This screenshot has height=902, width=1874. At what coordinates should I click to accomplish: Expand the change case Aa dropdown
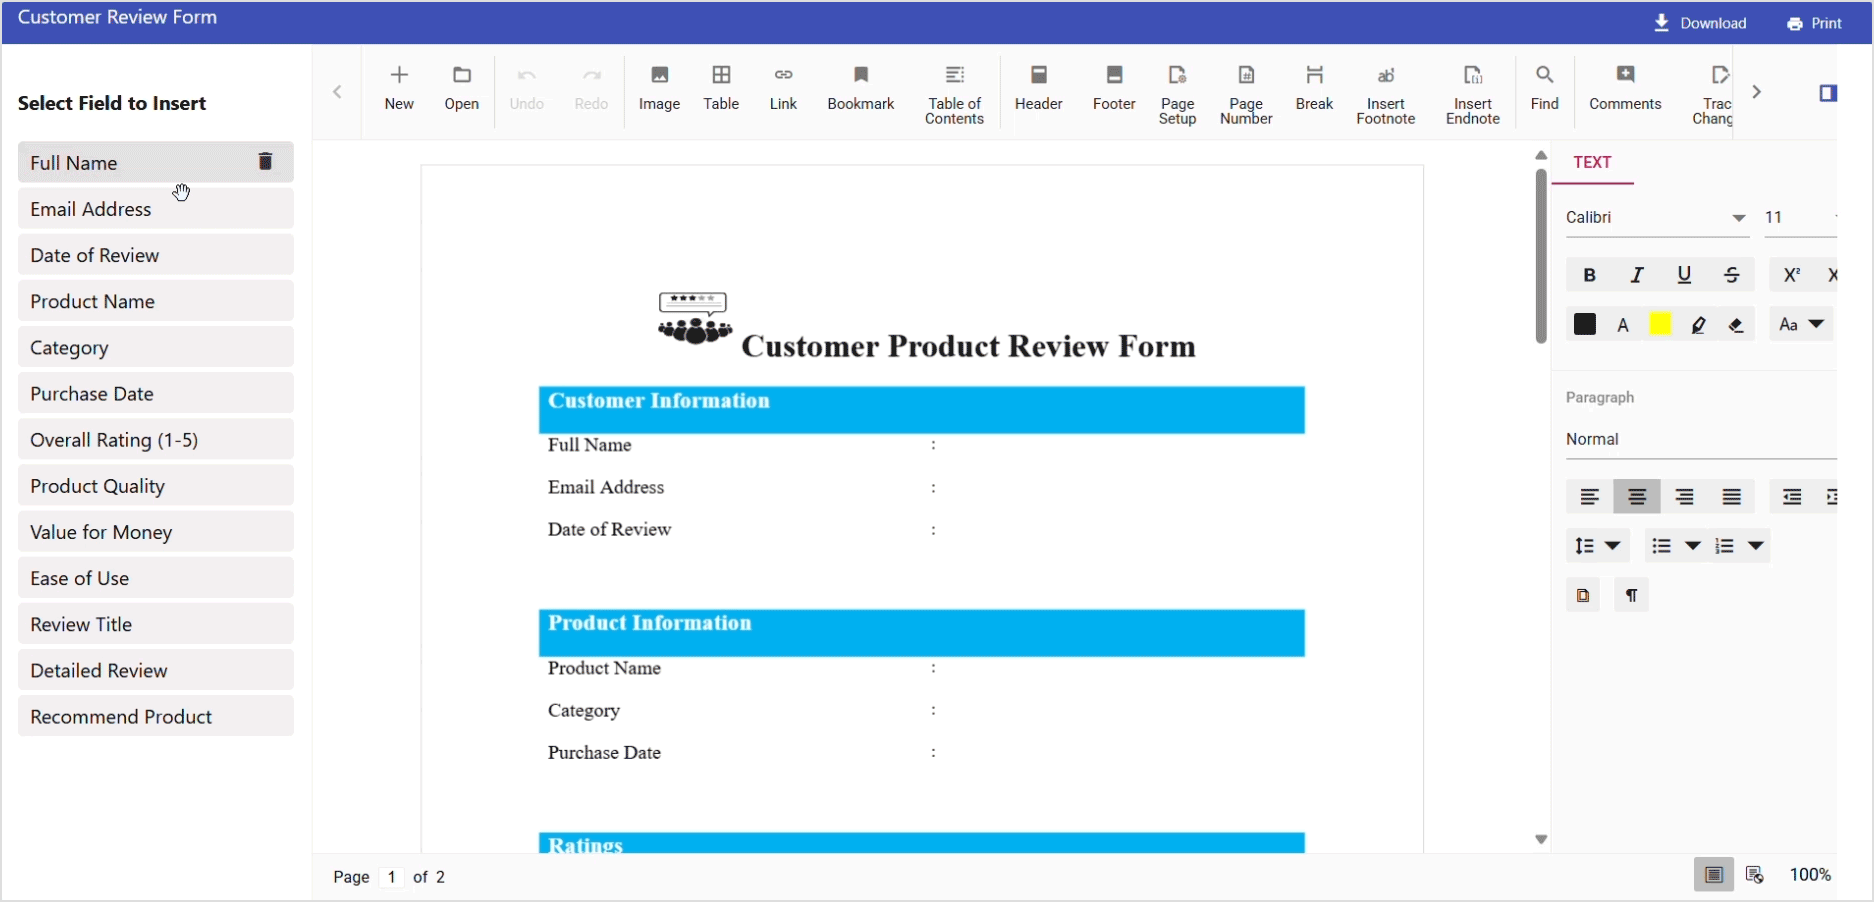[x=1802, y=325]
